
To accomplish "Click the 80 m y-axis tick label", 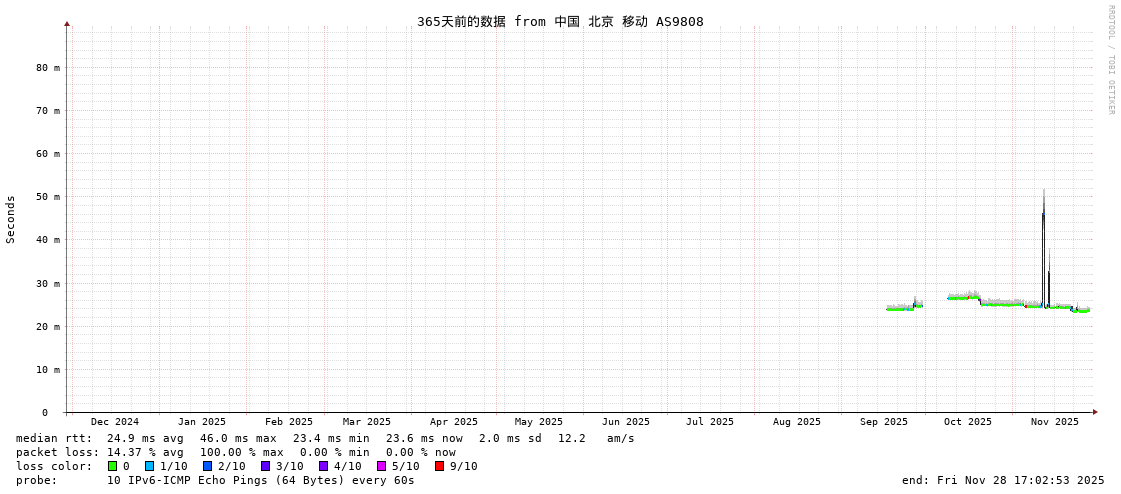I will pyautogui.click(x=48, y=68).
